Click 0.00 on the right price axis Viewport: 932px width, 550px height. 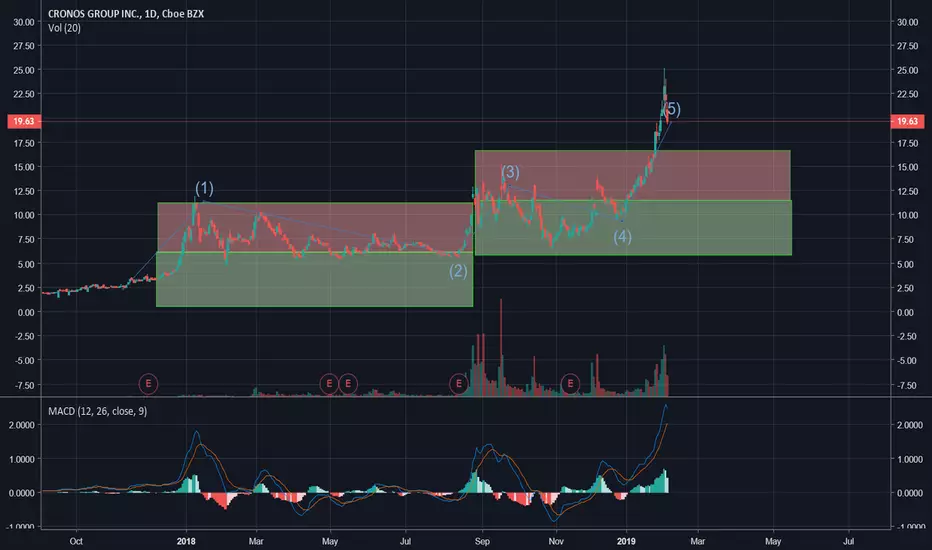point(905,312)
